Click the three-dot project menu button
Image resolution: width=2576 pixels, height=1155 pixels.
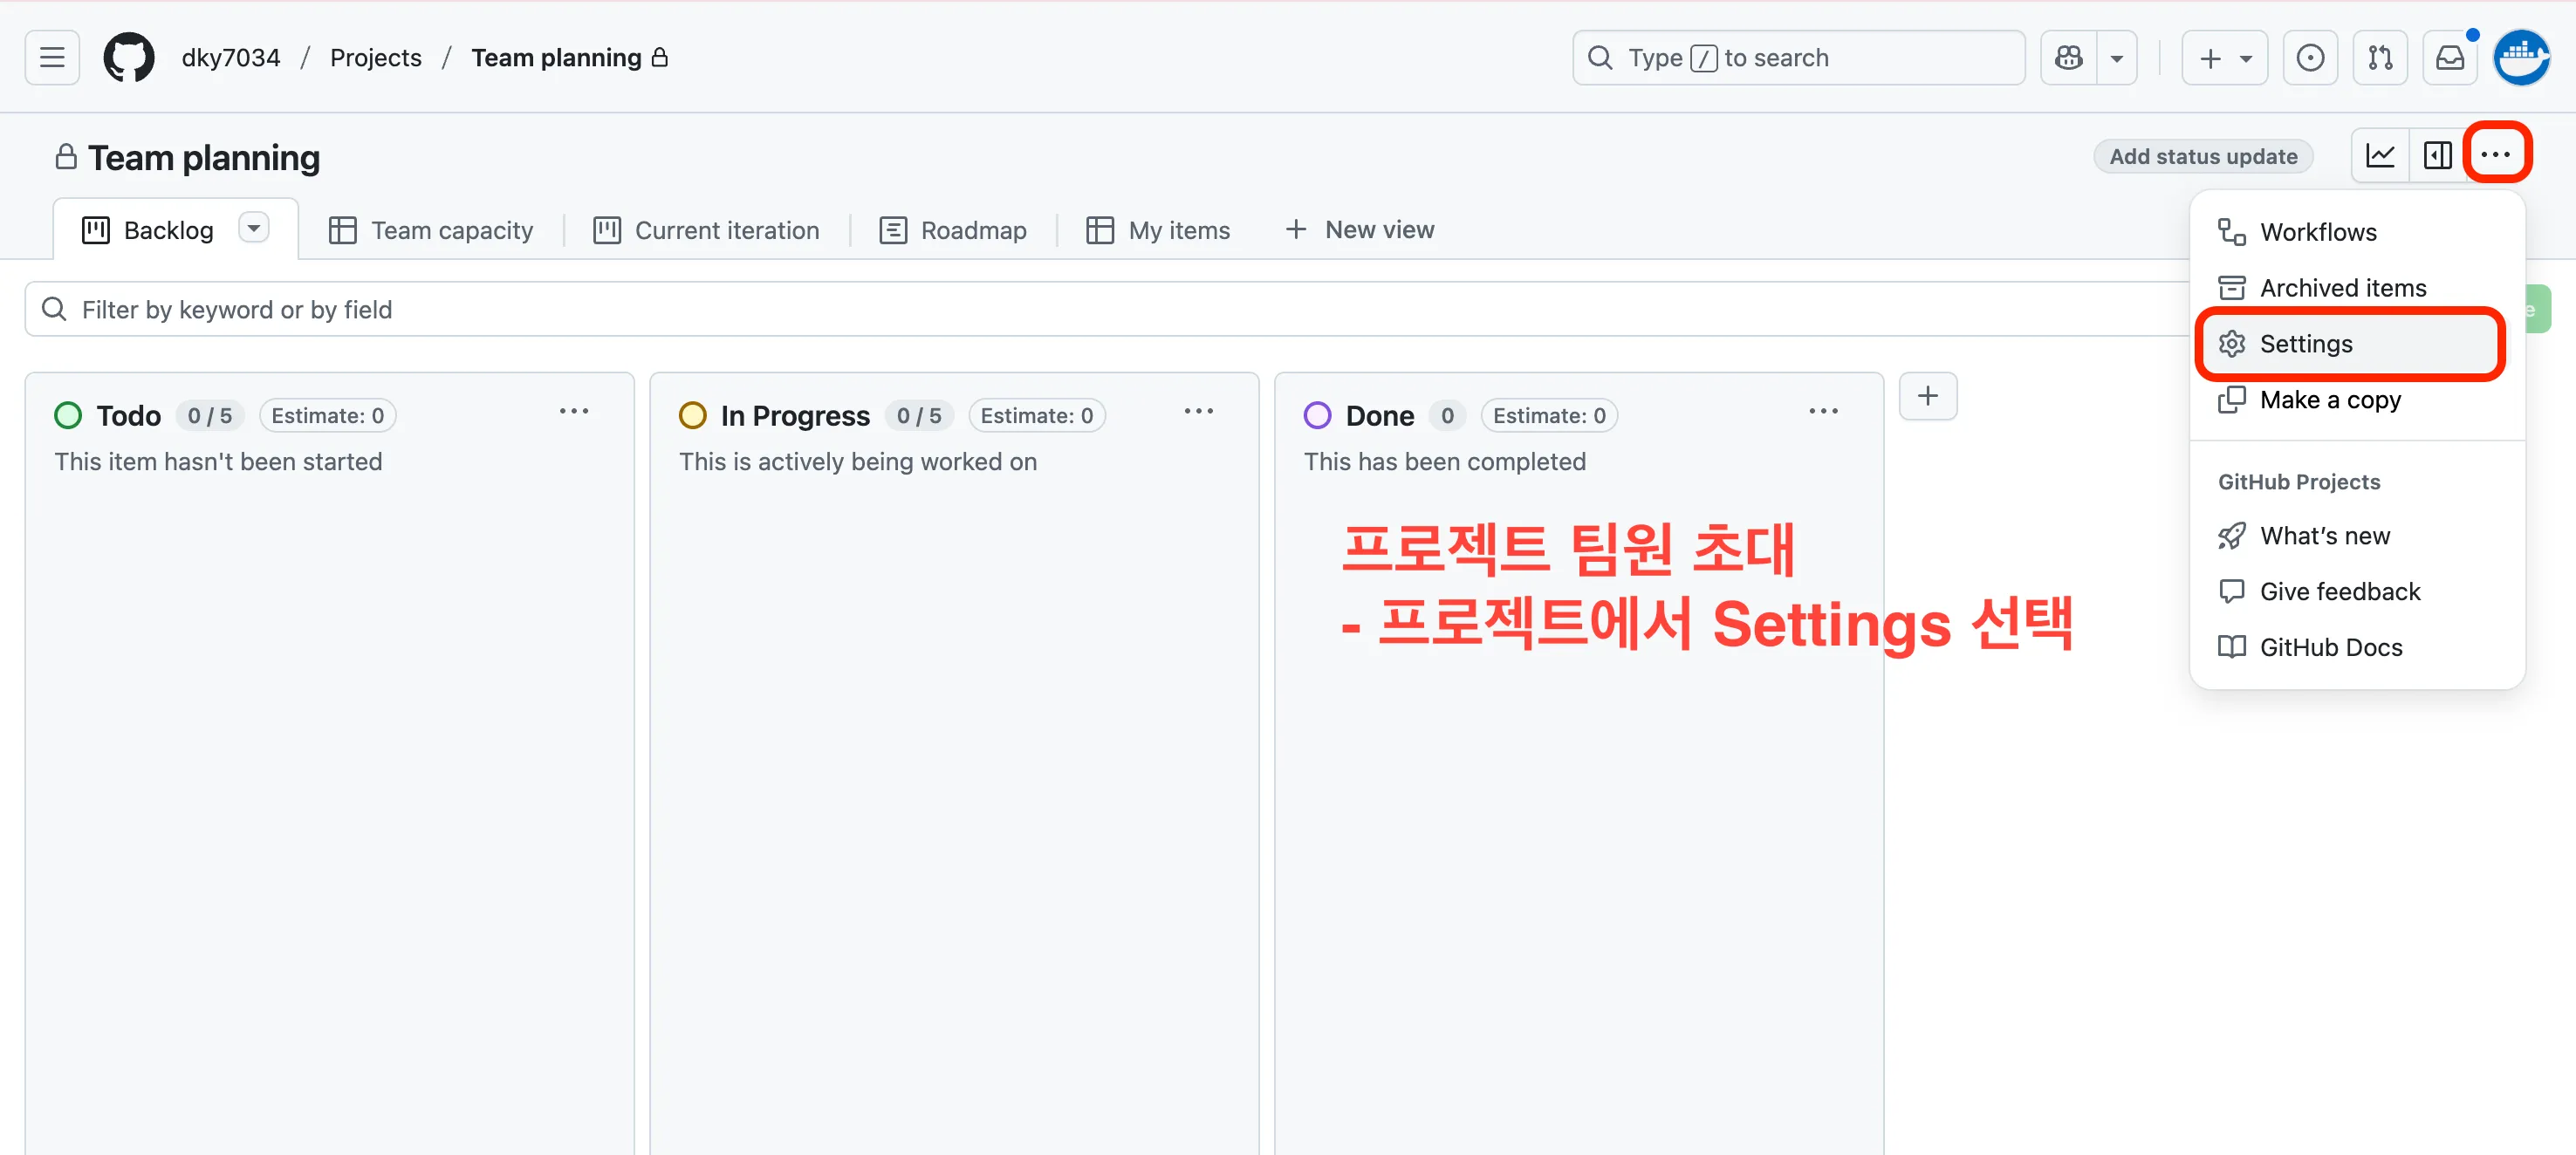[2496, 155]
